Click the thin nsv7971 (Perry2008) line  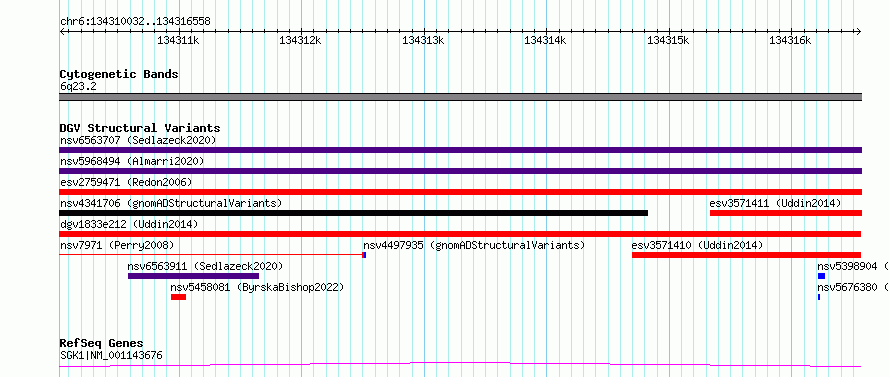tap(211, 255)
